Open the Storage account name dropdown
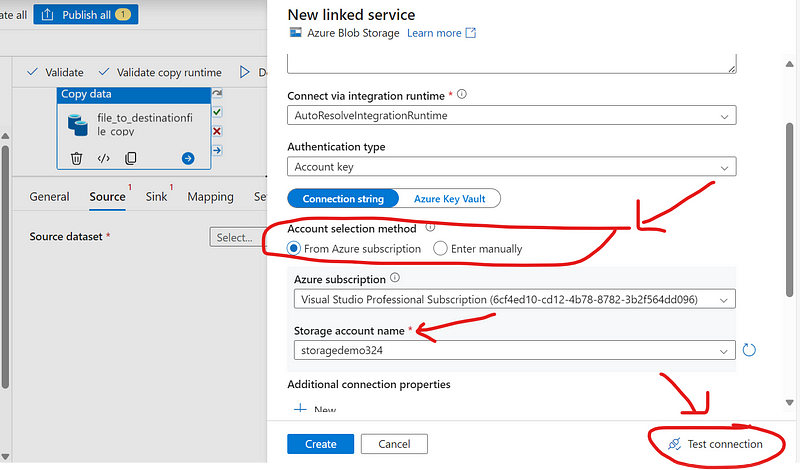 point(514,350)
